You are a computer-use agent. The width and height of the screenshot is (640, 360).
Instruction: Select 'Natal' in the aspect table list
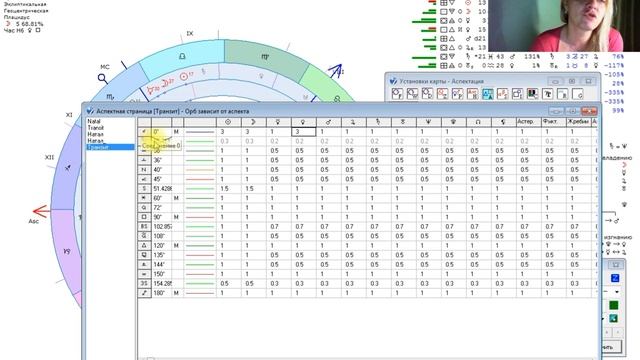pos(94,122)
